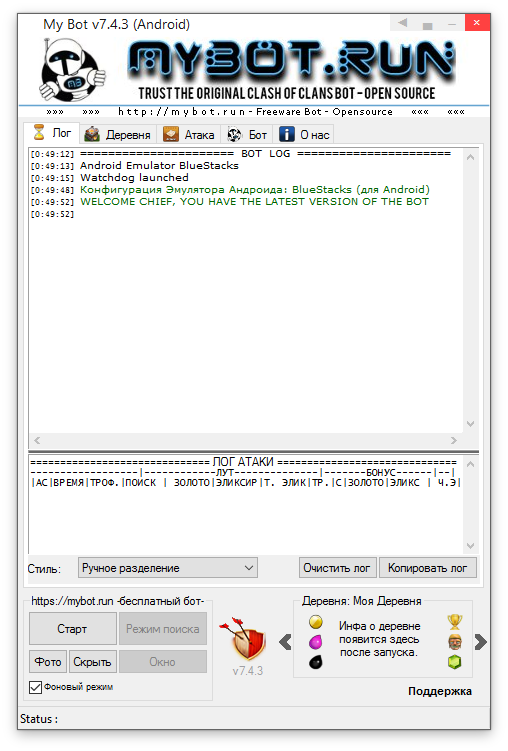This screenshot has width=508, height=751.
Task: Click the green gem icon
Action: tap(454, 662)
